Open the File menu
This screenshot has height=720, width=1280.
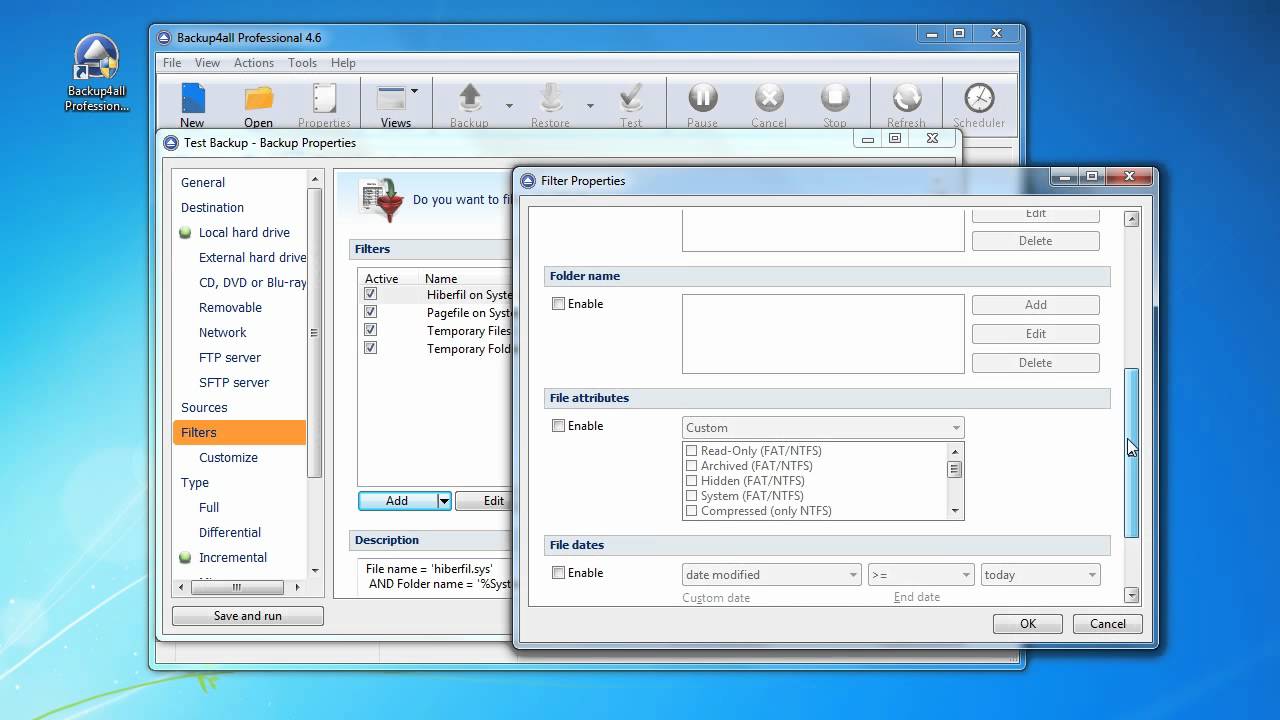coord(172,63)
